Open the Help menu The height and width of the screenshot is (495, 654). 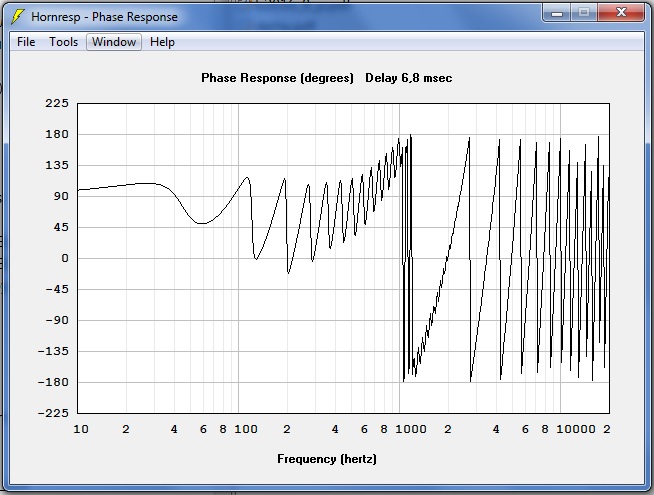click(x=162, y=42)
